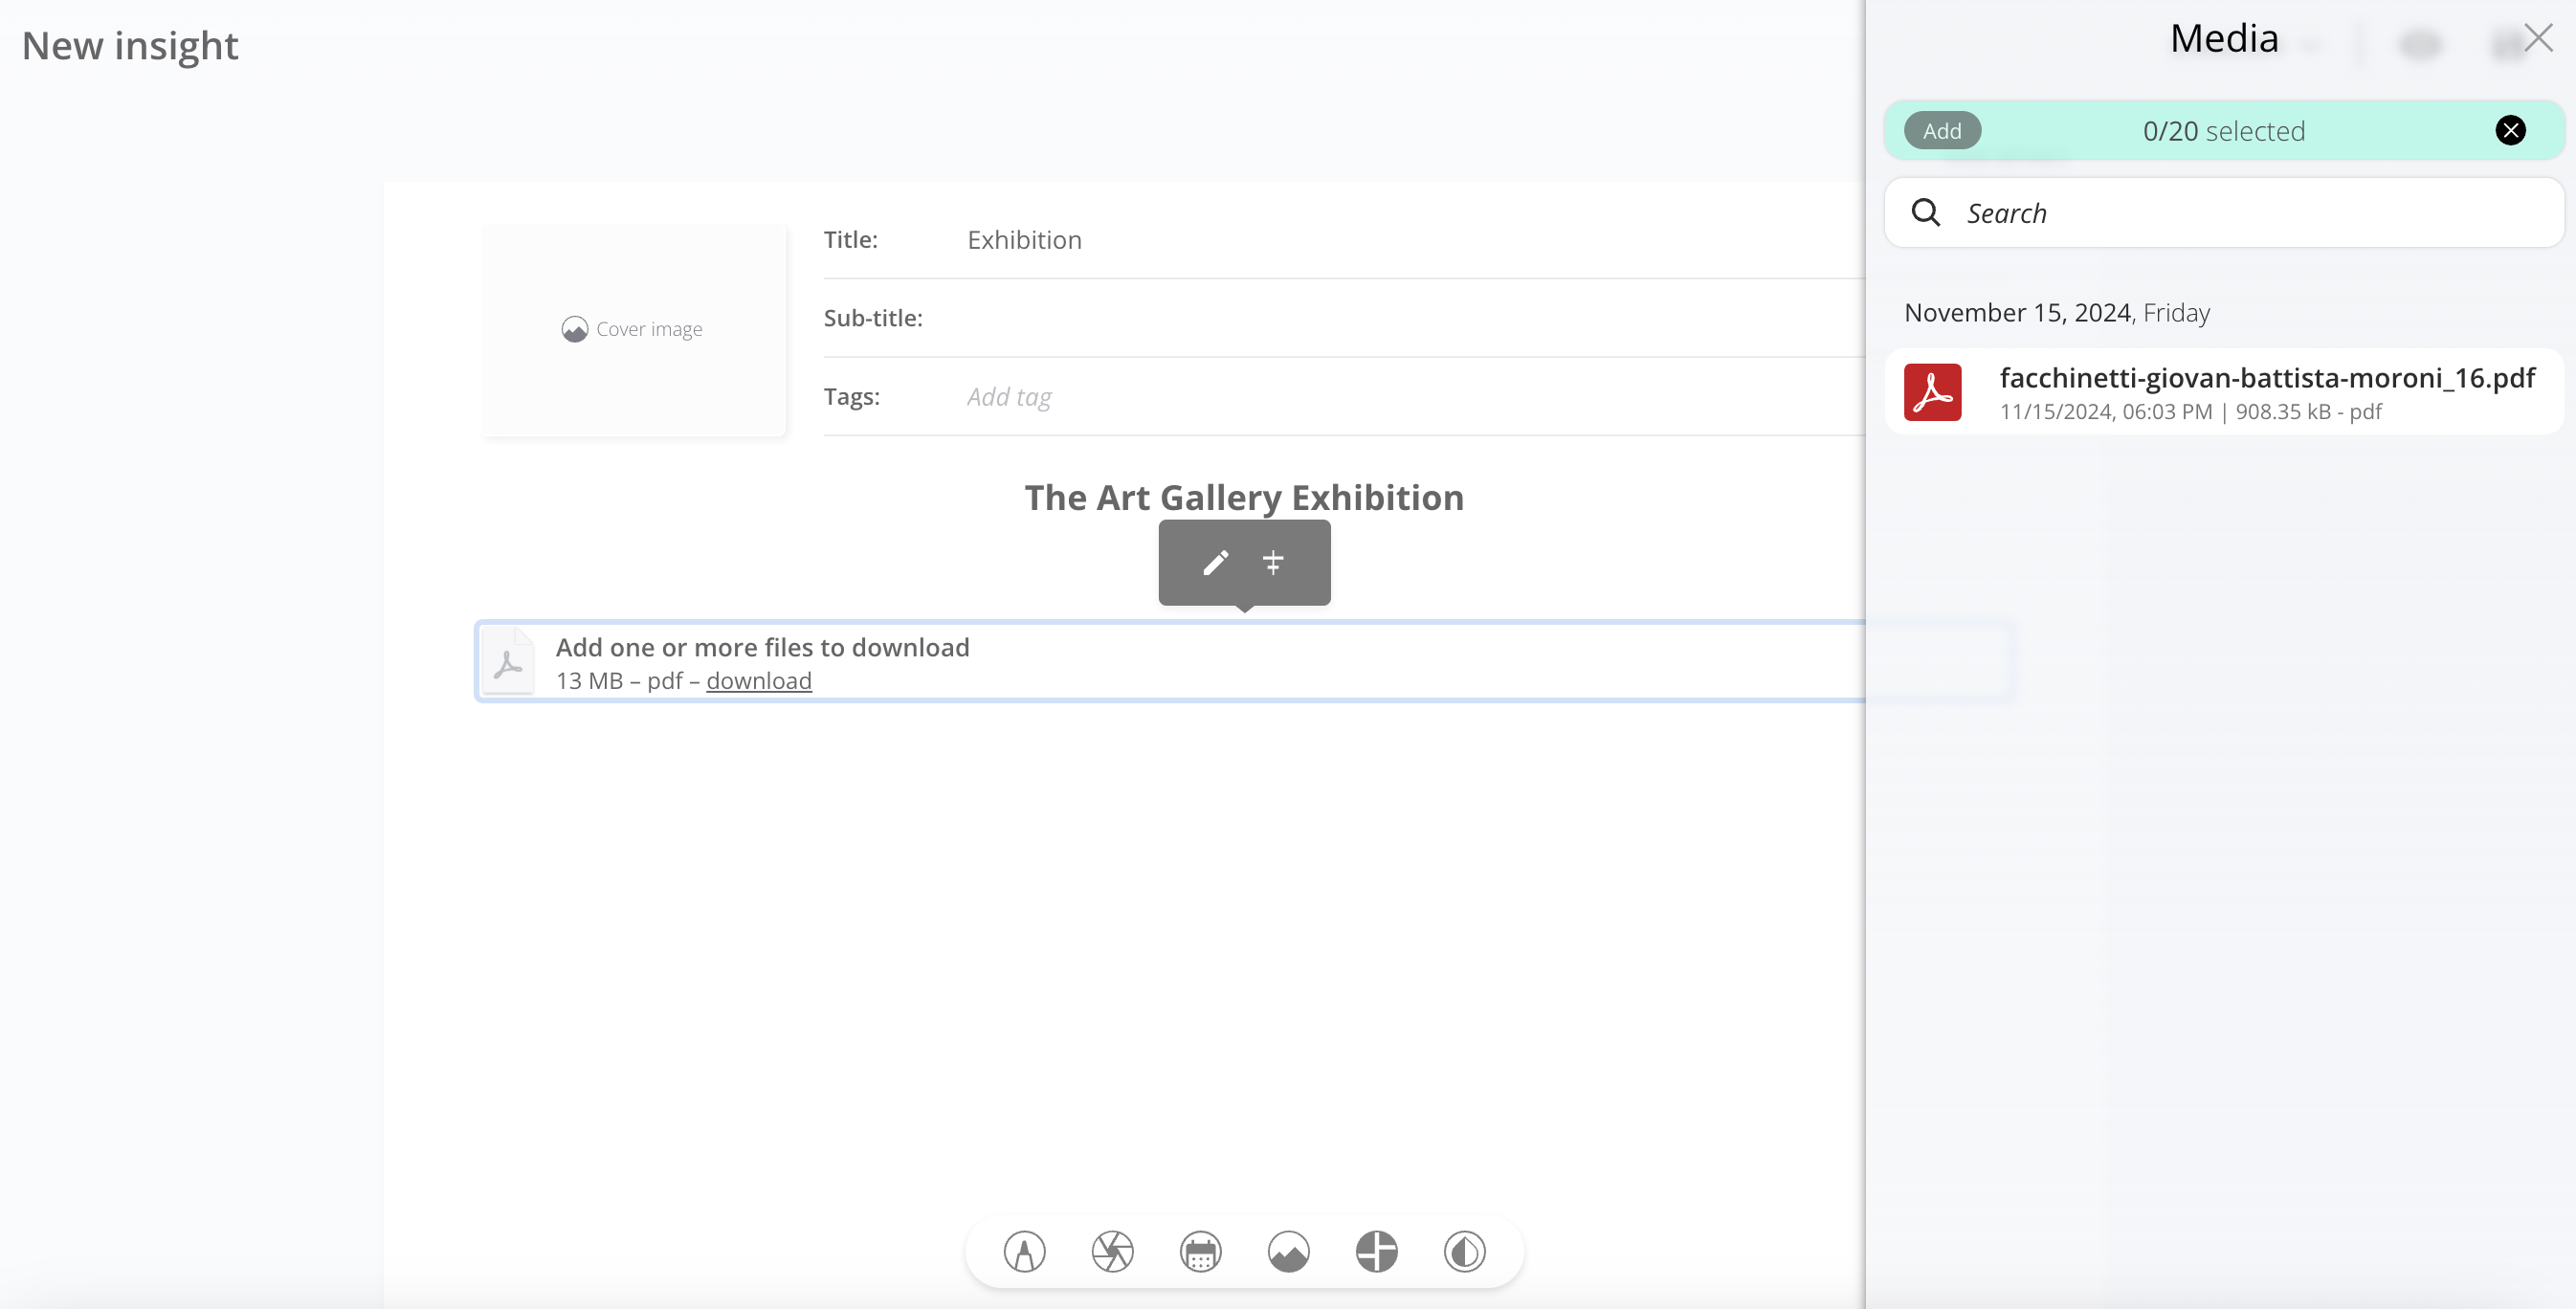Click the Cover image placeholder
Image resolution: width=2576 pixels, height=1309 pixels.
tap(633, 329)
